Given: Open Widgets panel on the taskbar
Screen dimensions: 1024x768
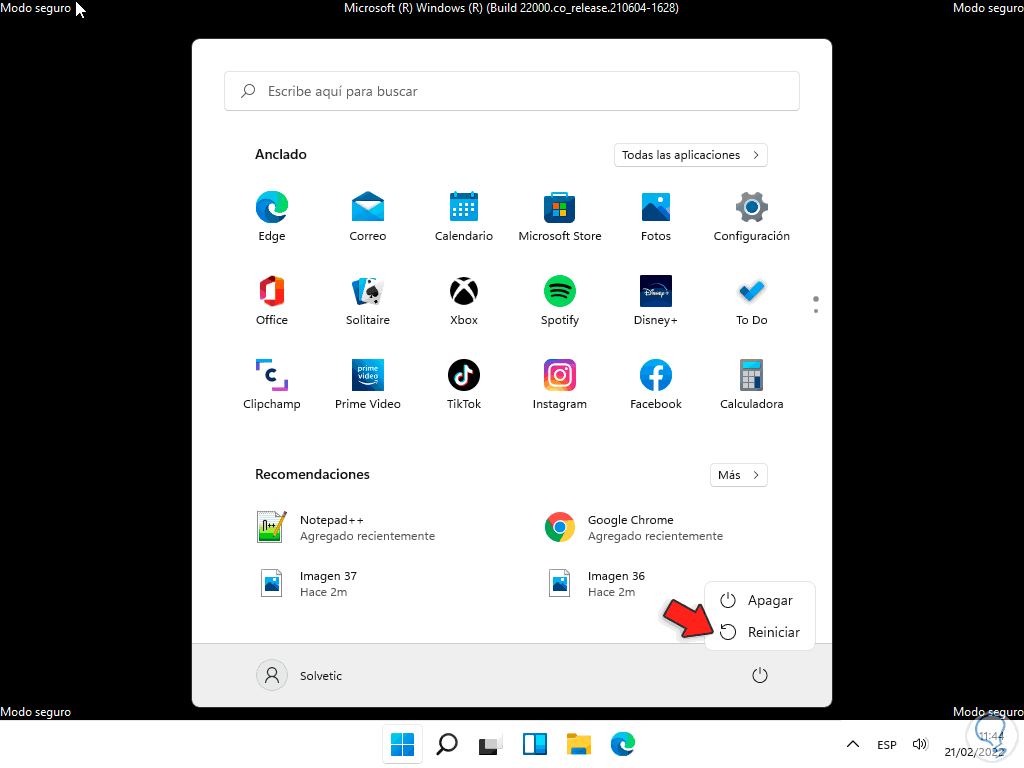Looking at the screenshot, I should point(535,744).
